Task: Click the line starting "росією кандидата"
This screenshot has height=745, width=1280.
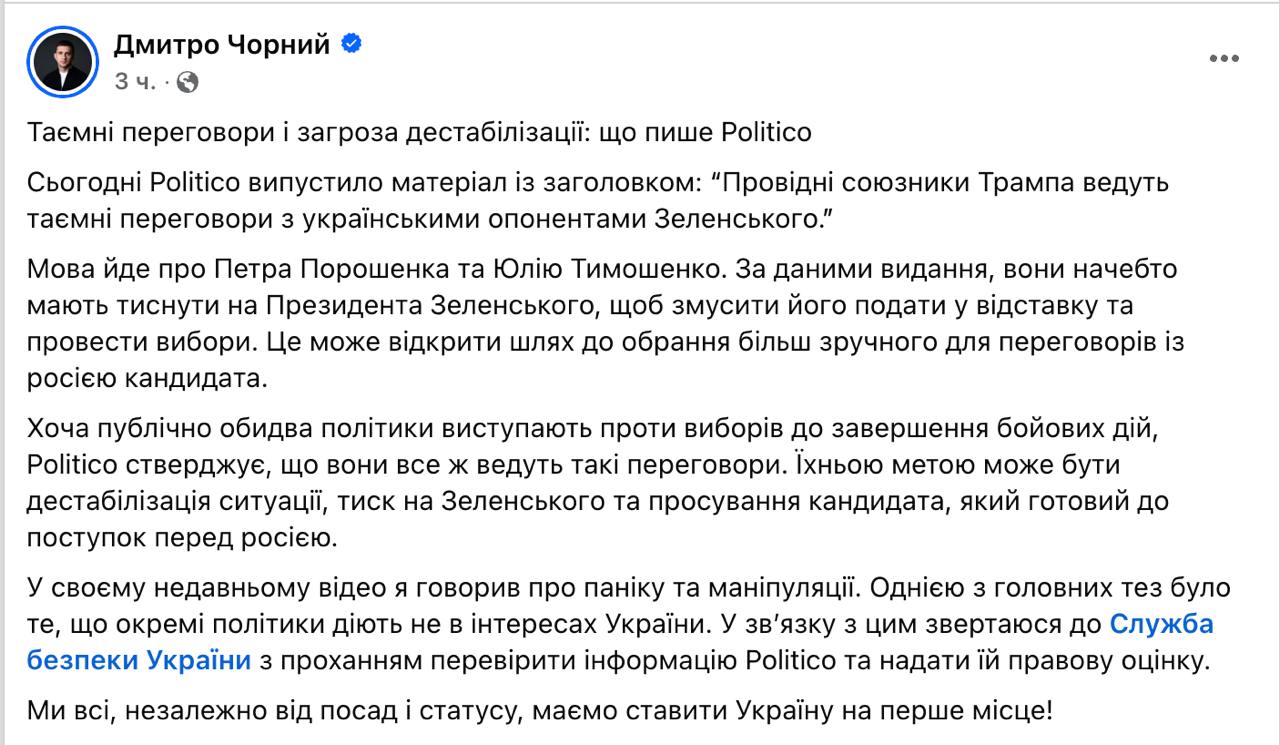Action: point(150,378)
